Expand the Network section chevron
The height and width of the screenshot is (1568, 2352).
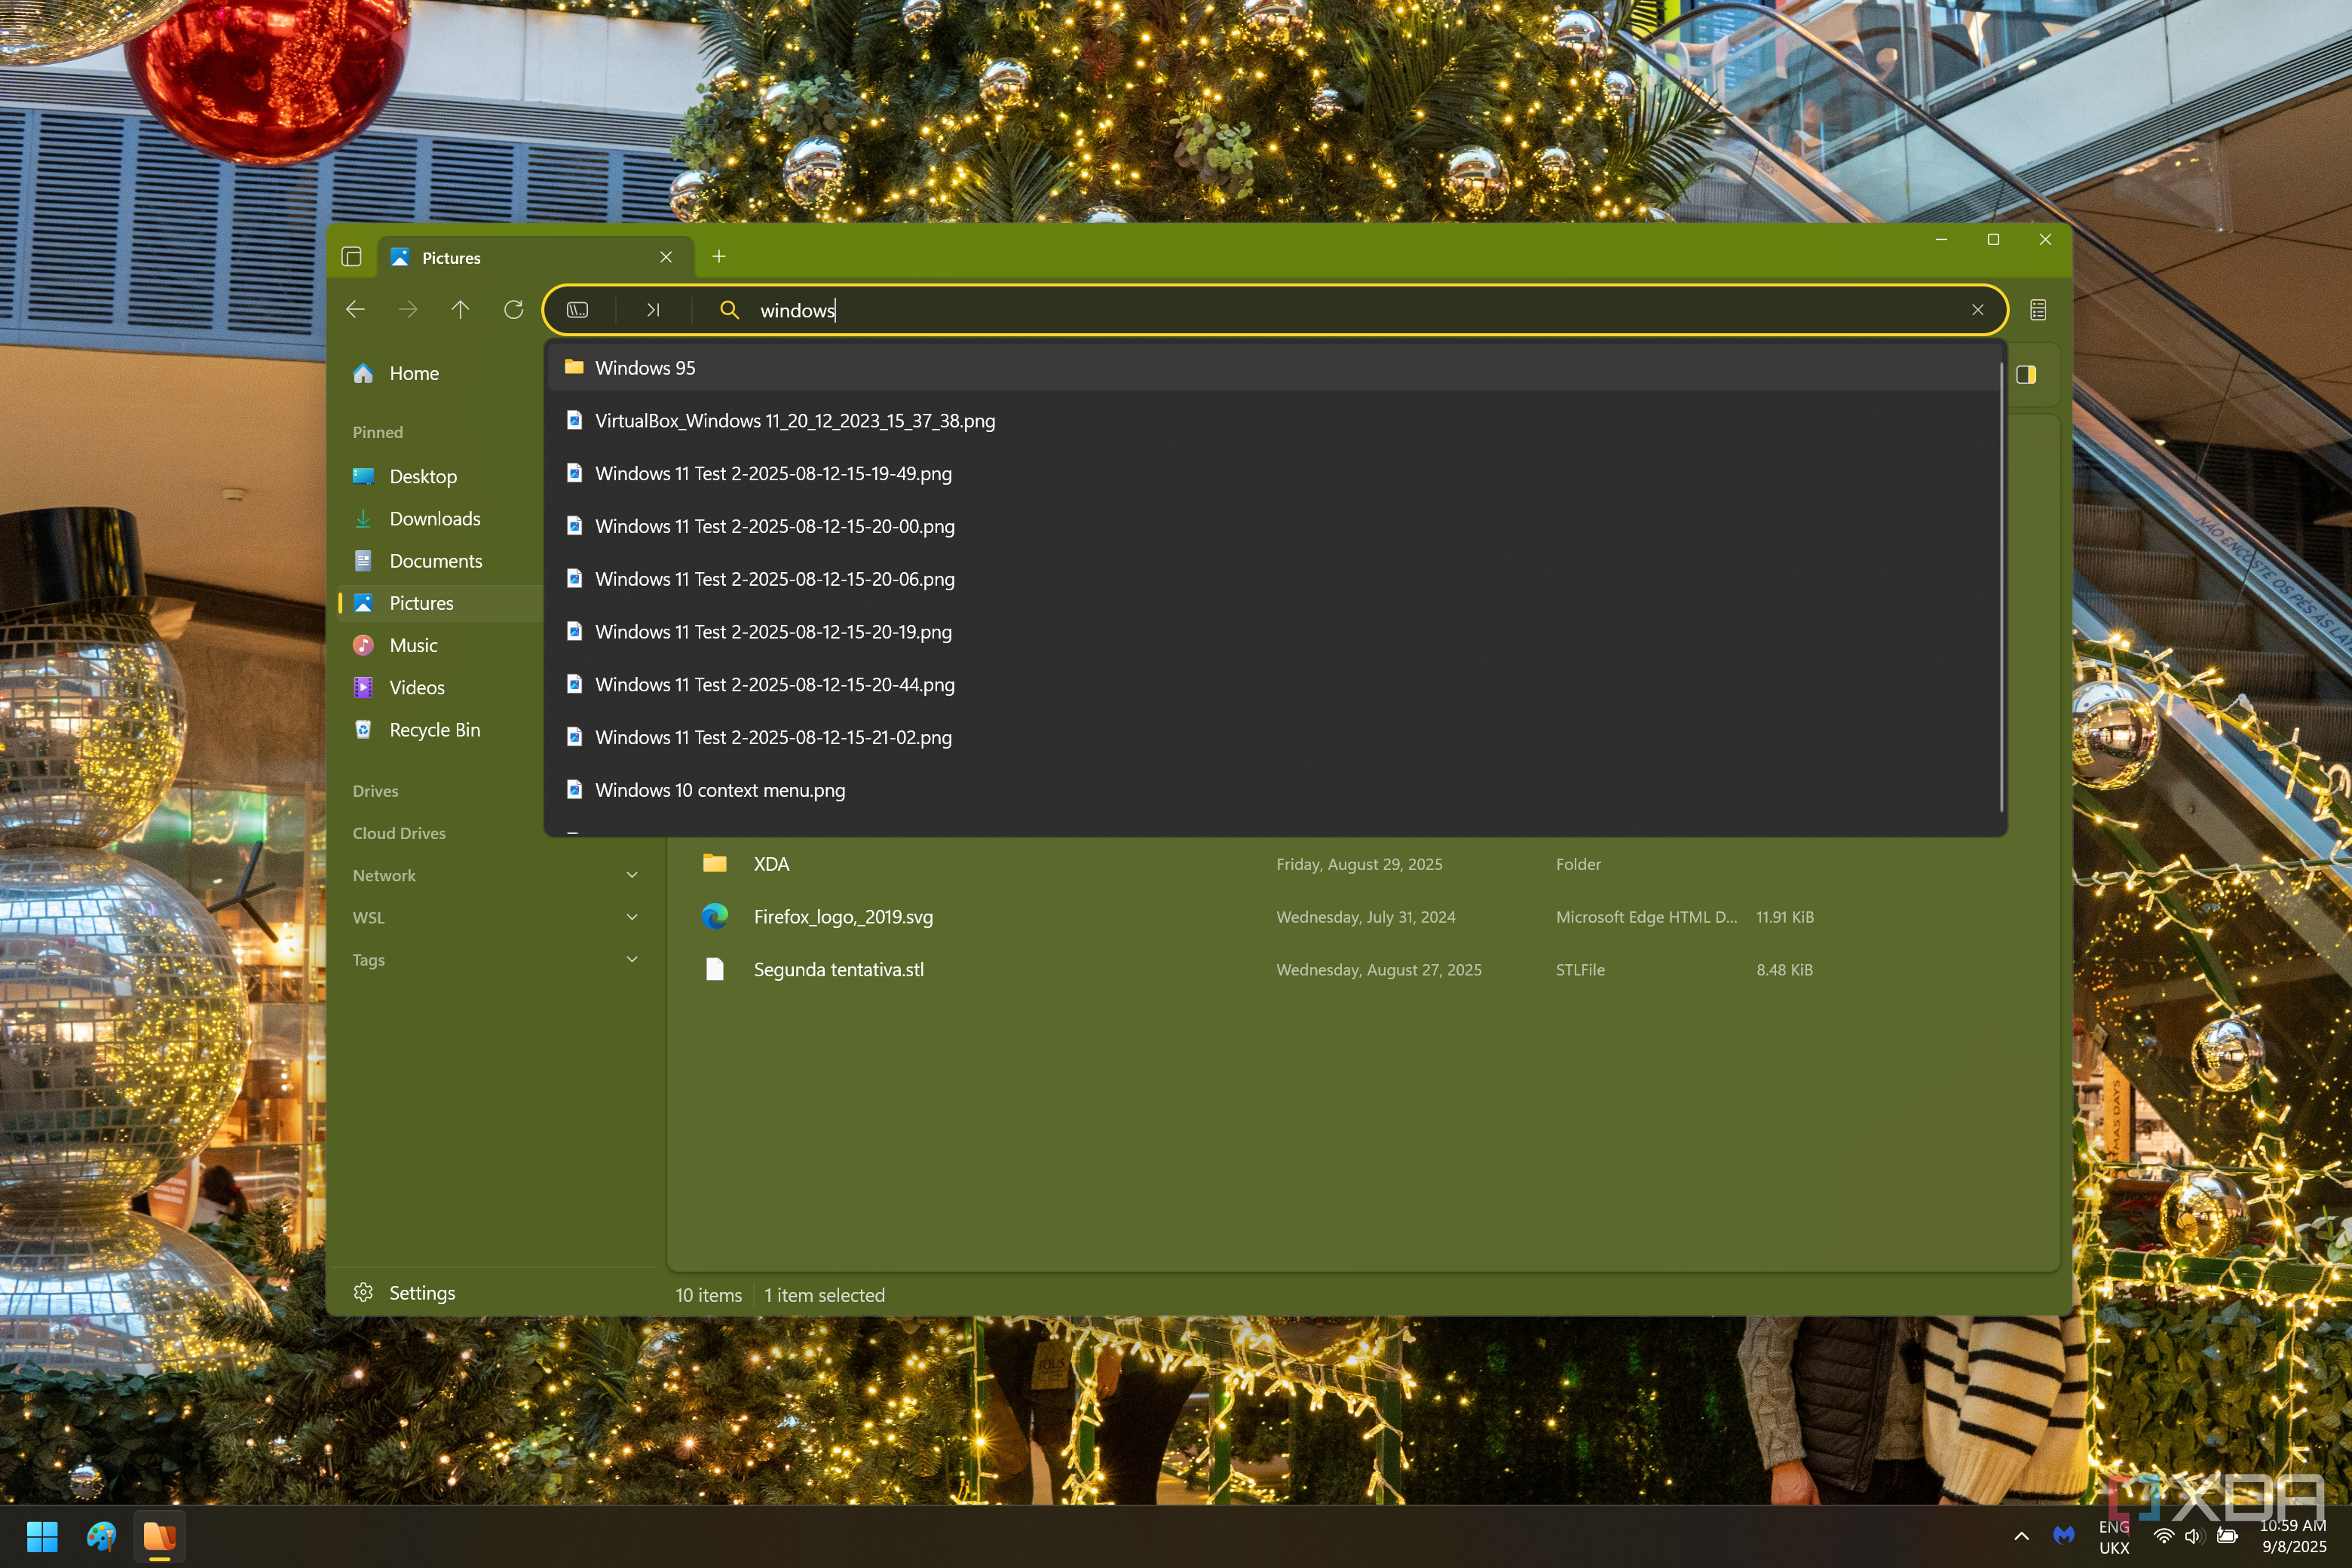[632, 875]
